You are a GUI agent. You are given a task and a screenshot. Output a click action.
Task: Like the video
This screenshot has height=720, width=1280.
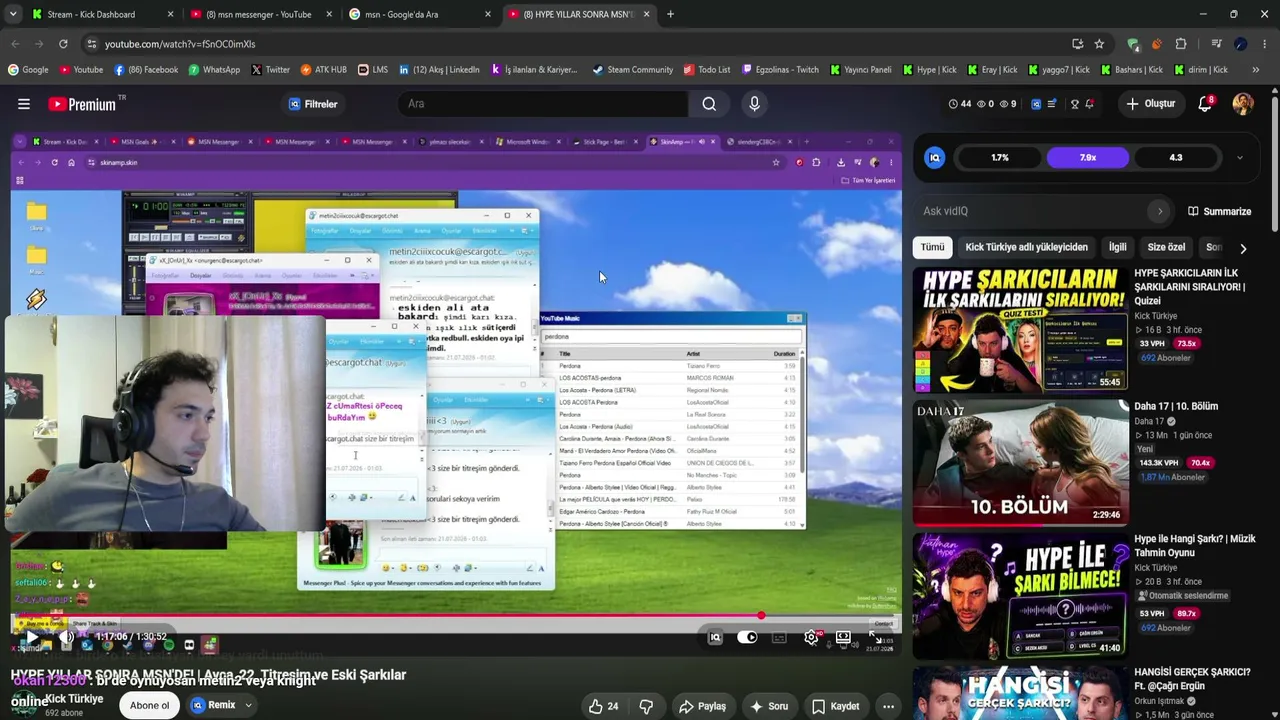point(603,706)
